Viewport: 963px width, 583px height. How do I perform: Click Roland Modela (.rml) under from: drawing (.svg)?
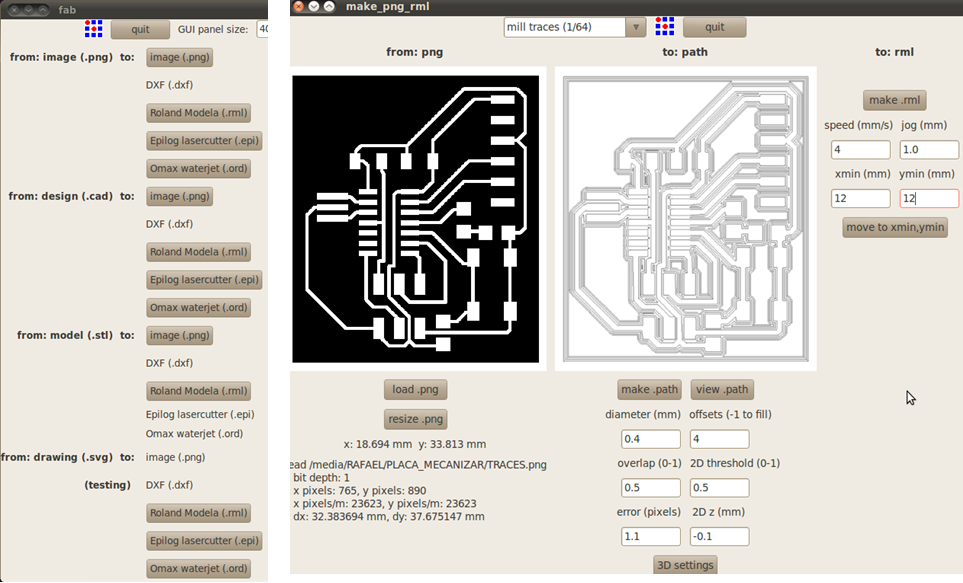(198, 513)
